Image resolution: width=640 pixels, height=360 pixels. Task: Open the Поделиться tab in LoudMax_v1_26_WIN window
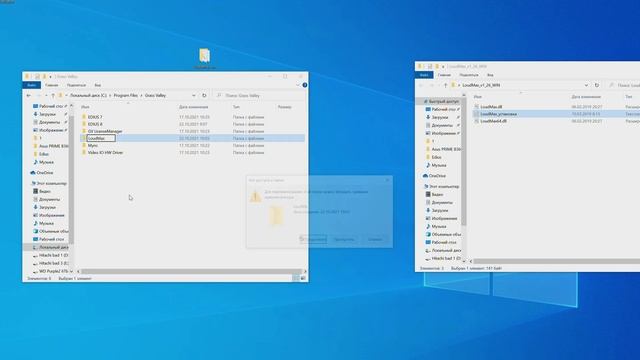tap(469, 75)
